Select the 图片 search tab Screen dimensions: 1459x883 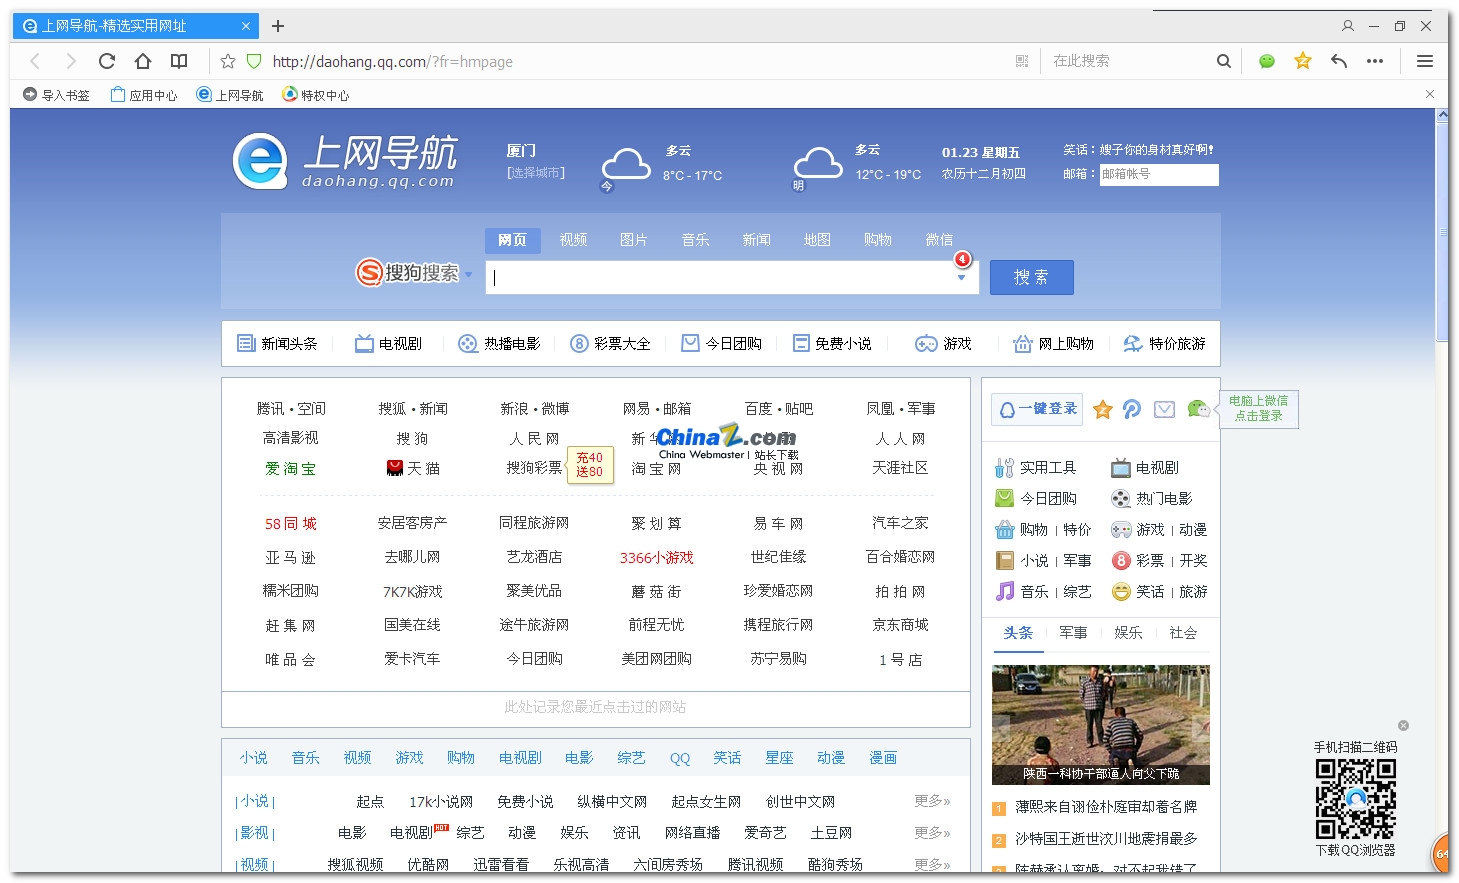tap(633, 240)
